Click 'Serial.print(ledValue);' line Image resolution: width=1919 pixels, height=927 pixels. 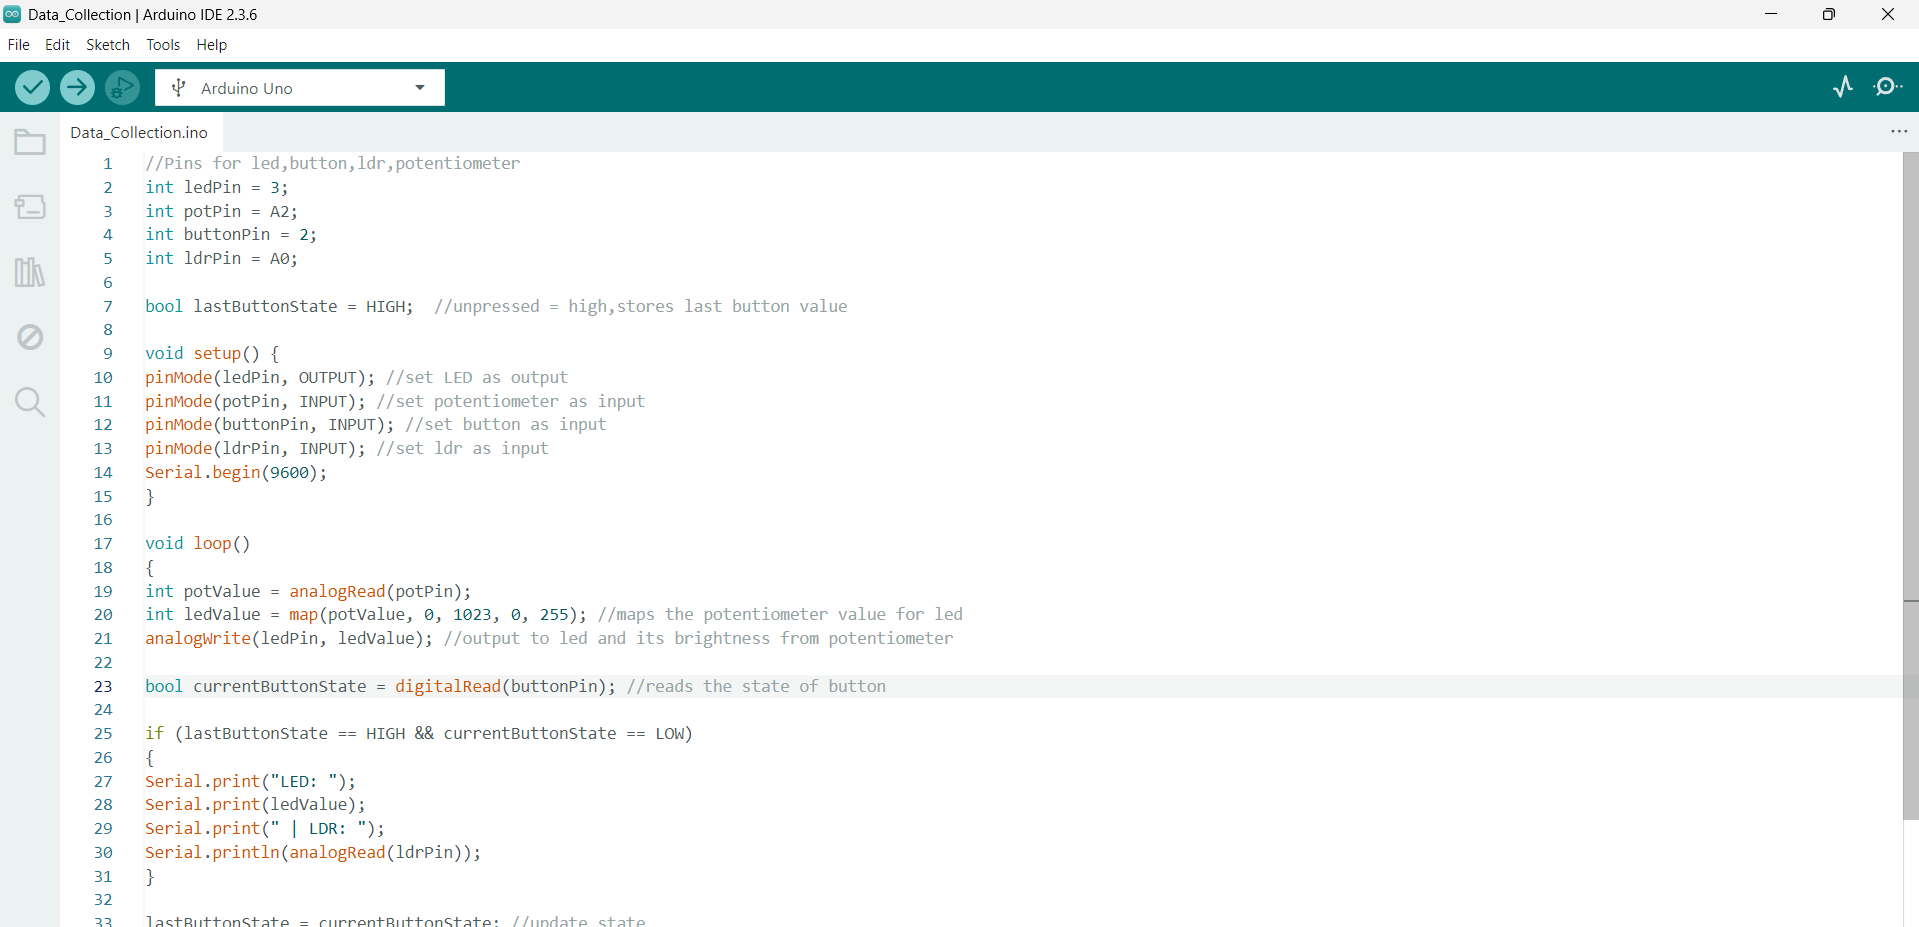tap(255, 805)
